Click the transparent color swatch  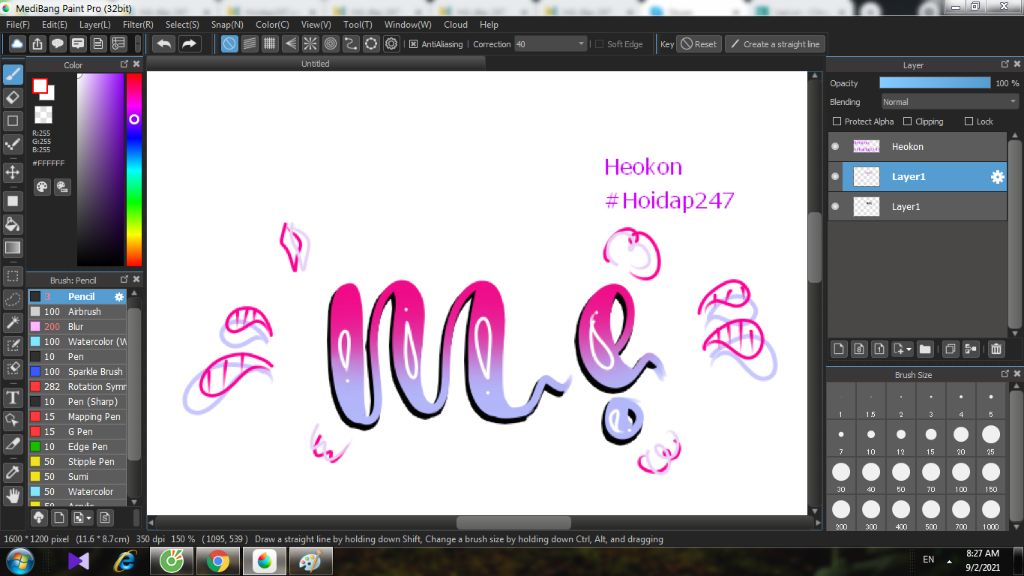point(43,115)
